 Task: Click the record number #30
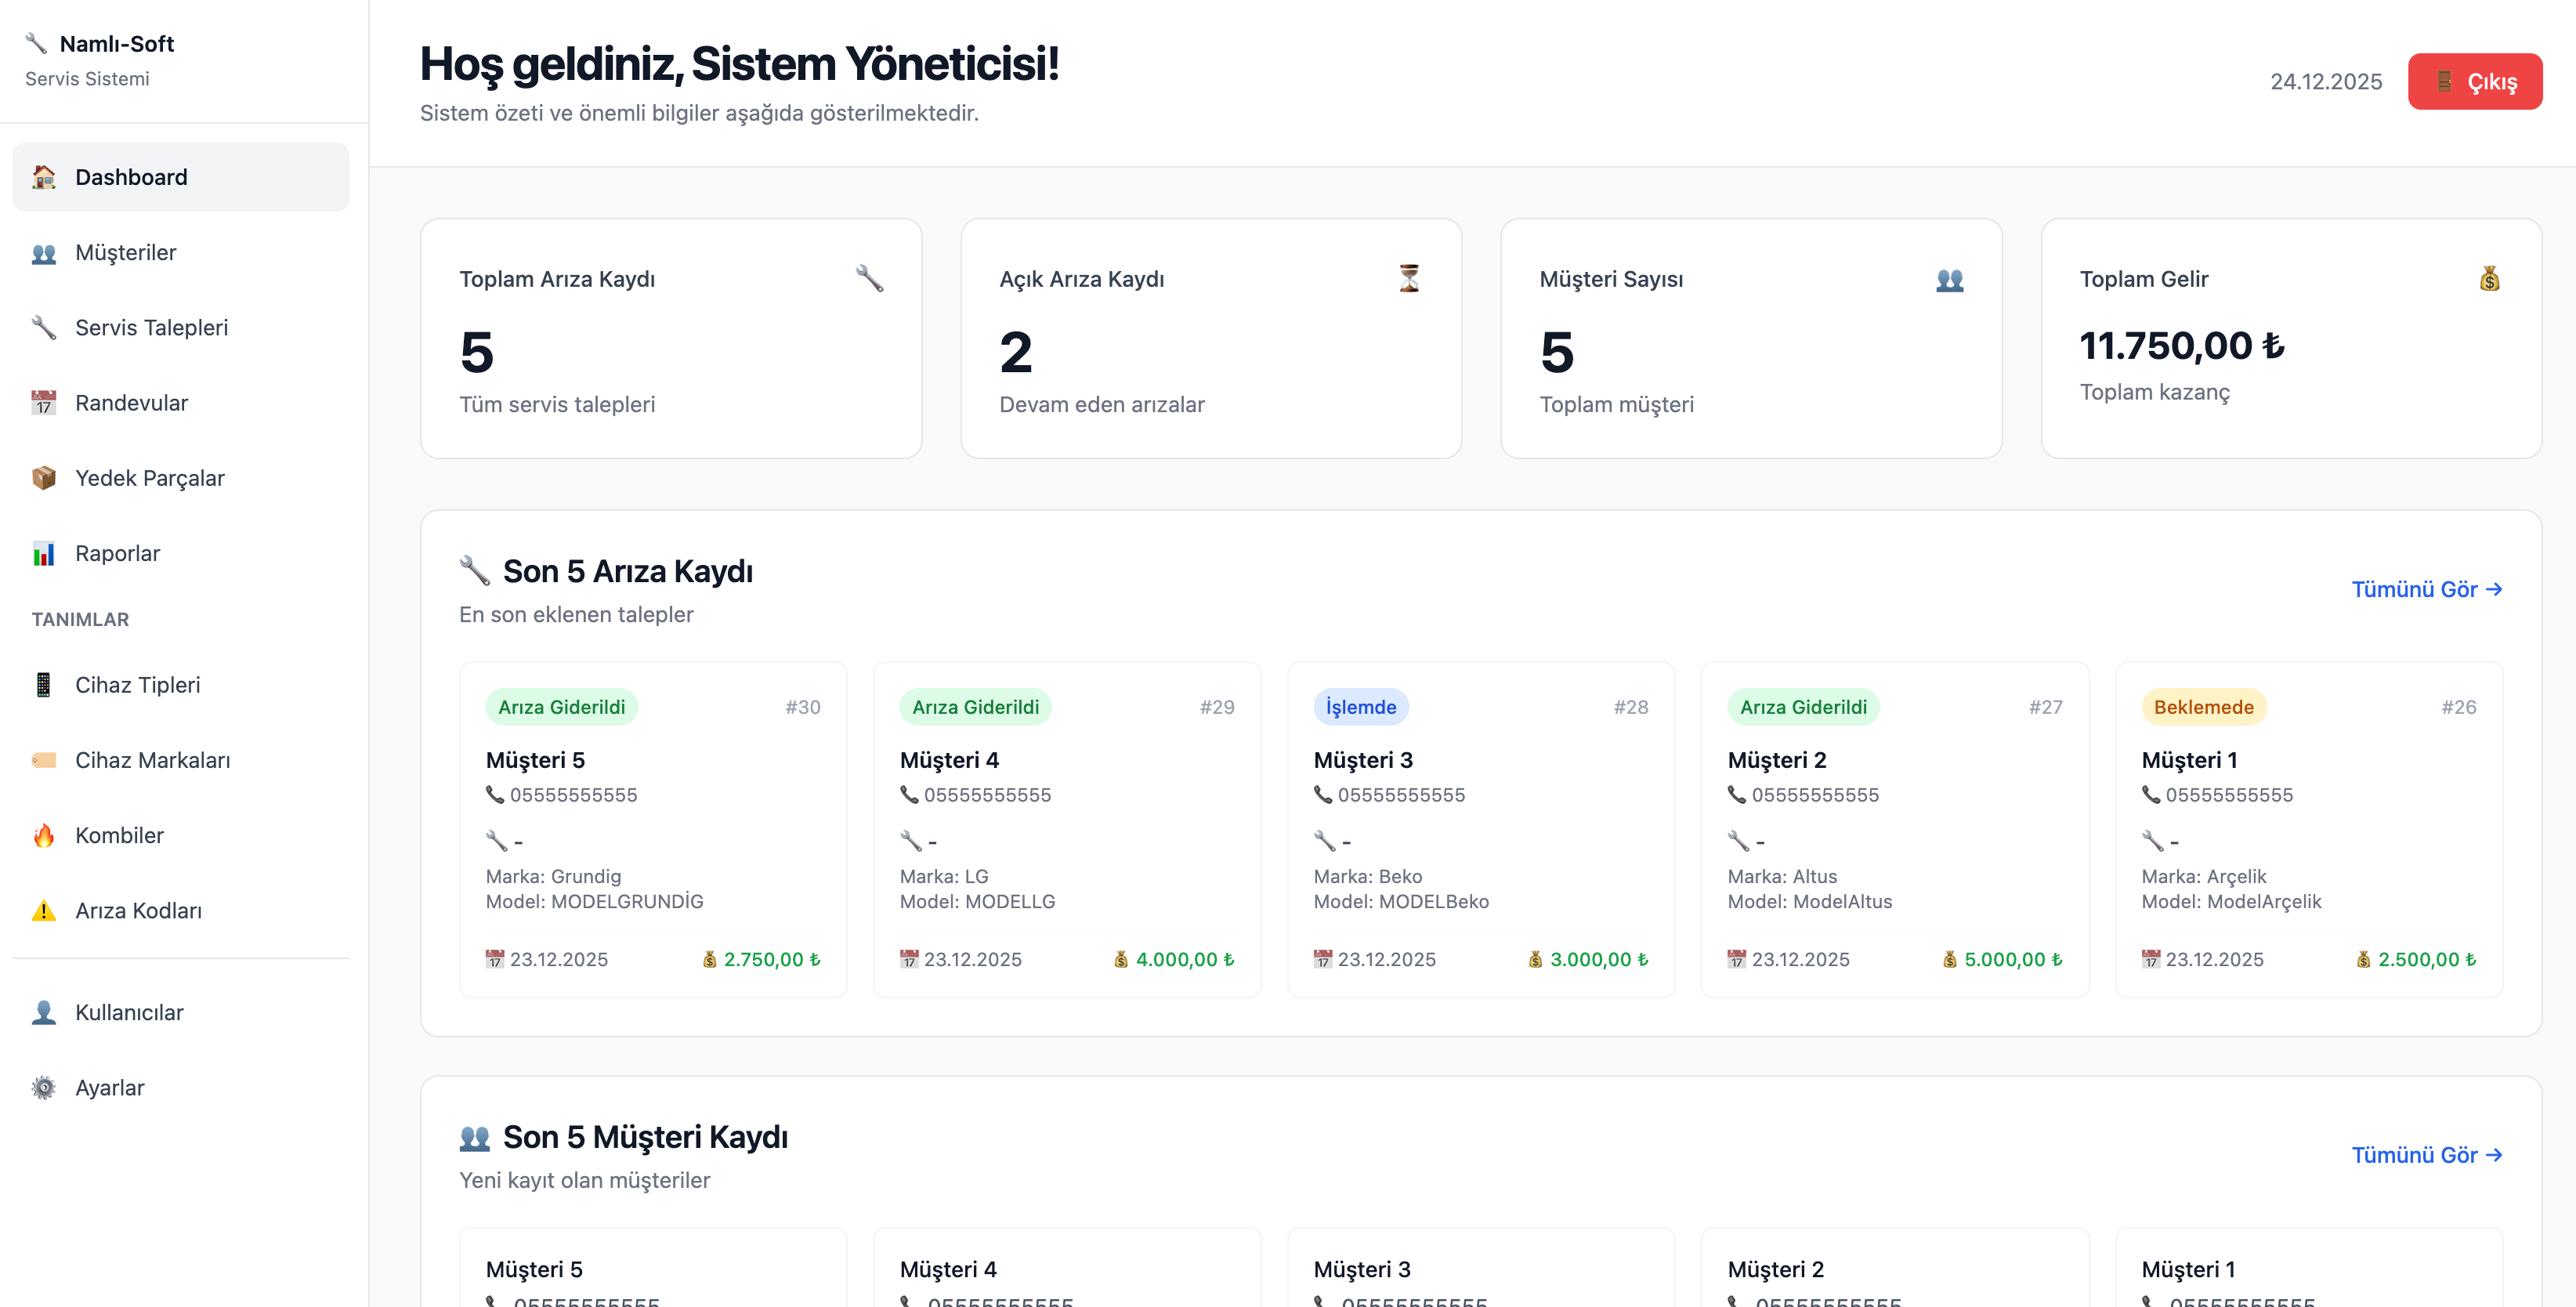(803, 708)
